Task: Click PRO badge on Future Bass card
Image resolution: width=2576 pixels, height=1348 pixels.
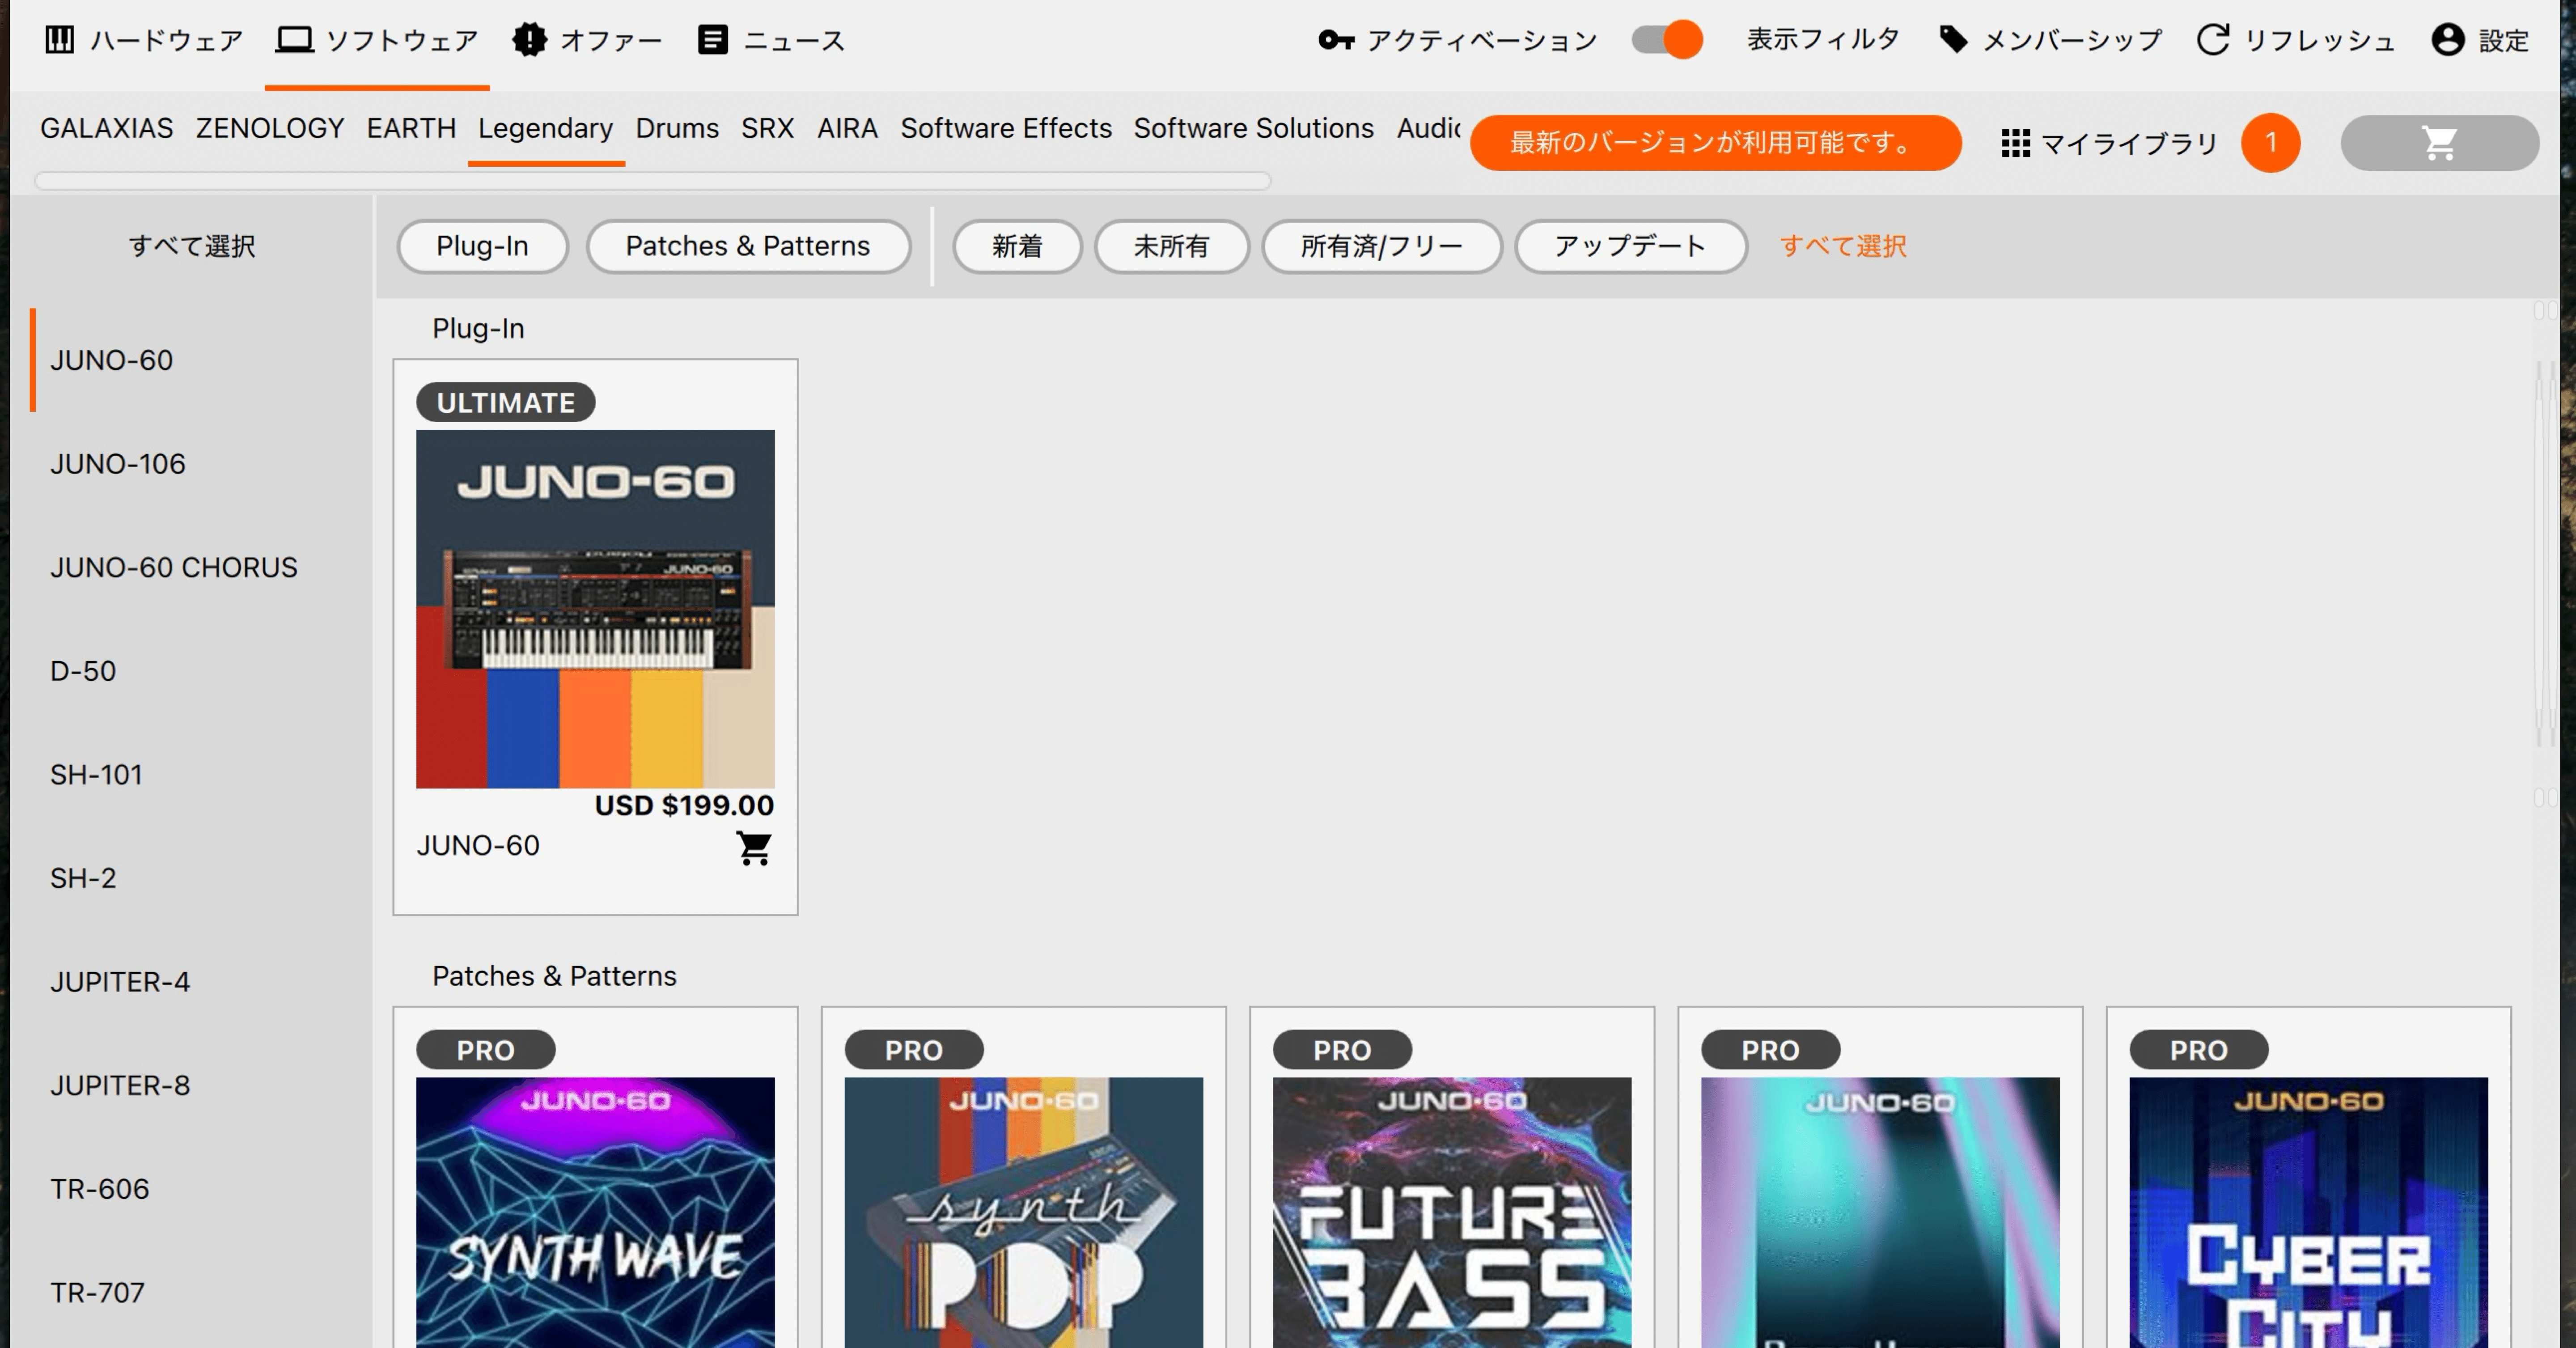Action: pyautogui.click(x=1342, y=1050)
